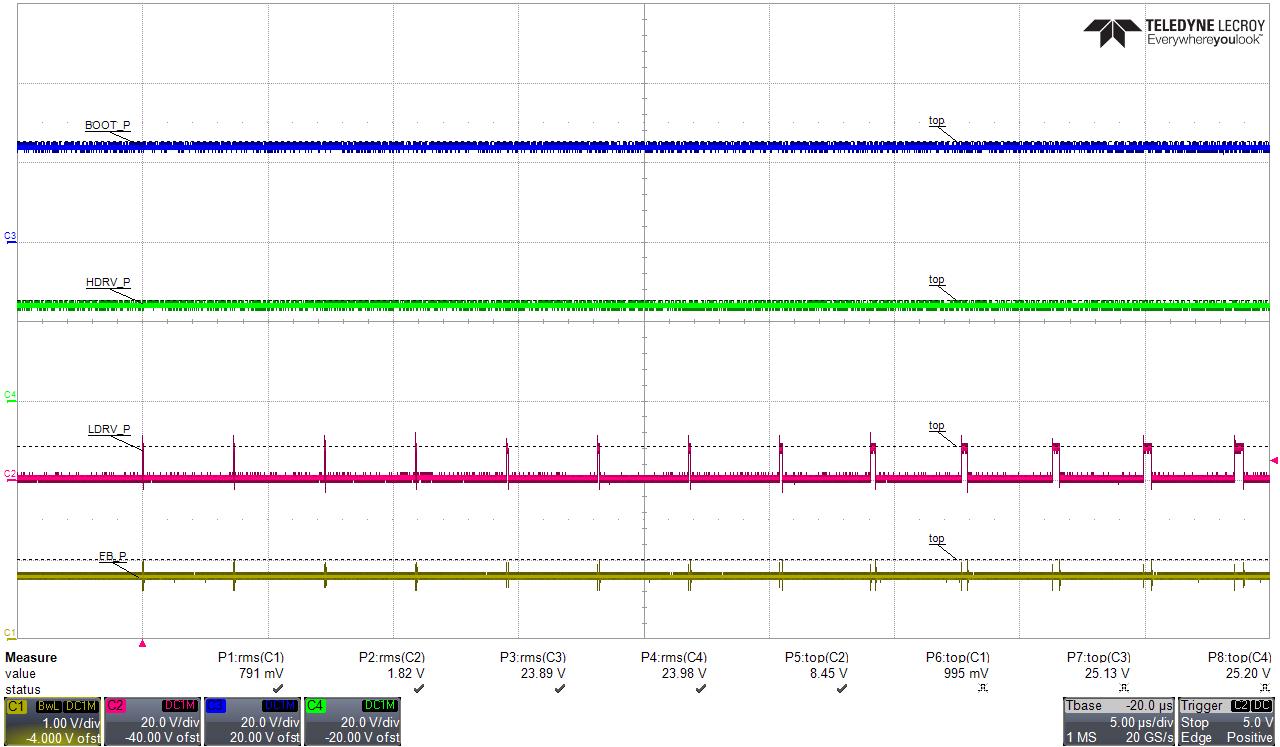The width and height of the screenshot is (1280, 747).
Task: Click the DC1M coupling badge on C4
Action: 380,706
